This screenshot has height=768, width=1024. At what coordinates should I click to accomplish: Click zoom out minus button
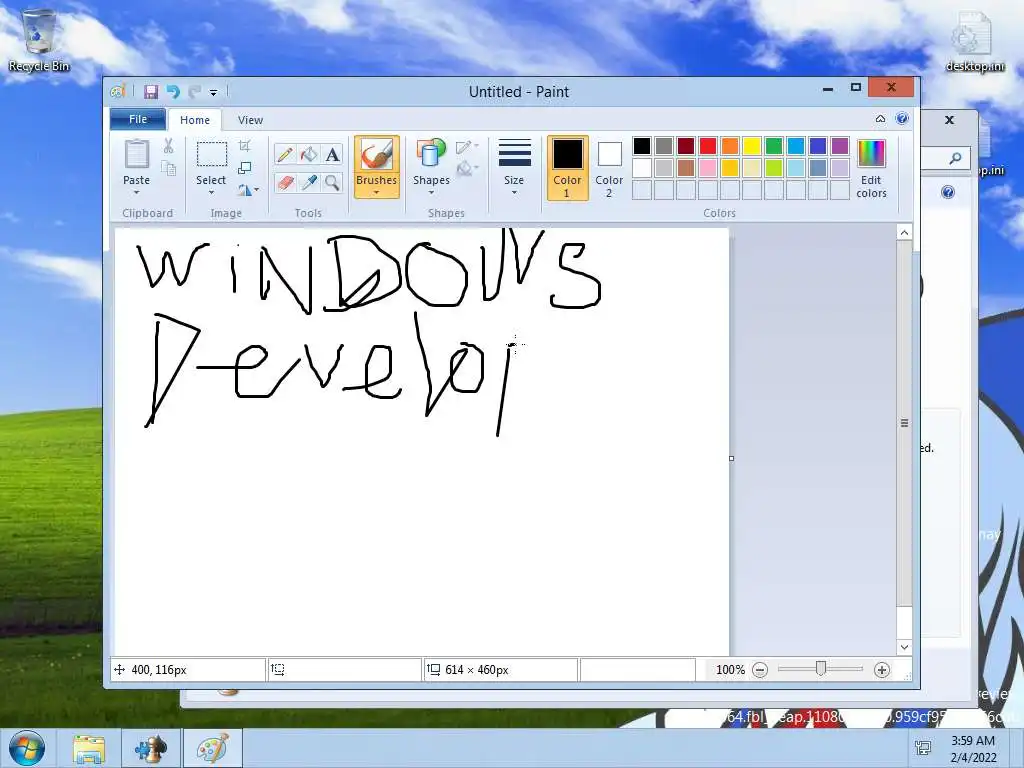point(760,670)
